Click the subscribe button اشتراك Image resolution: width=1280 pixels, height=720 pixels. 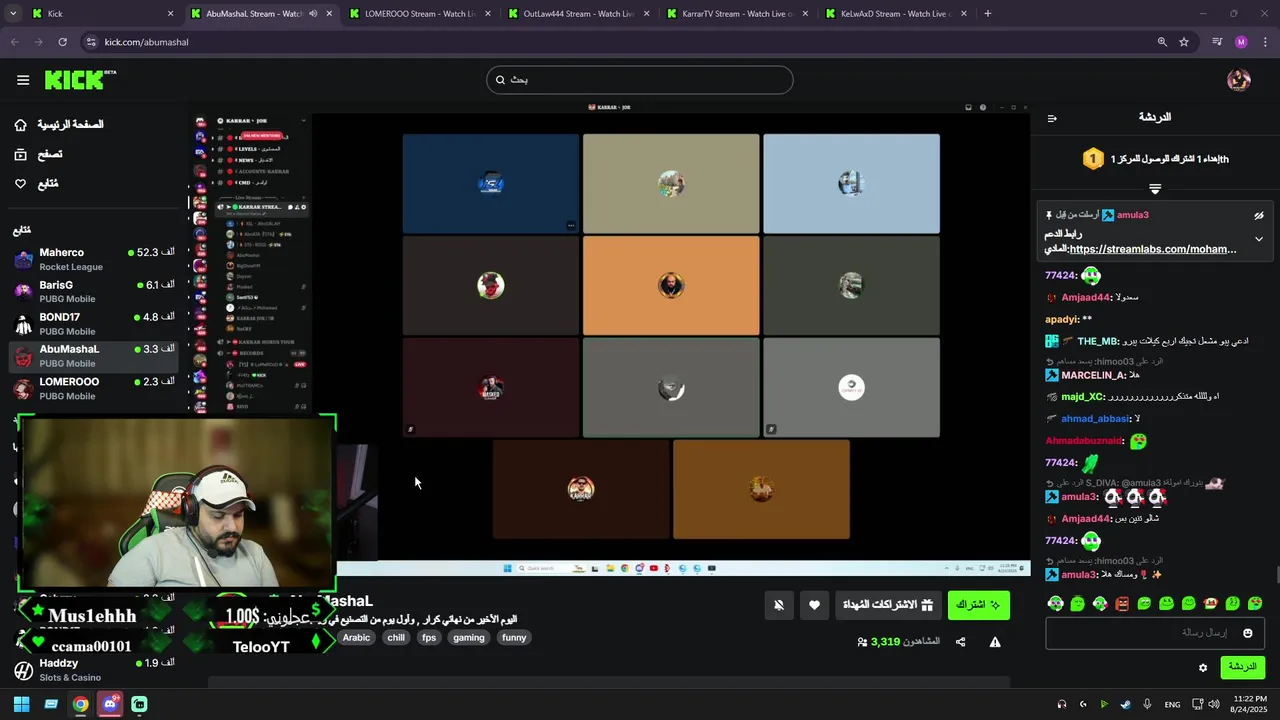[978, 605]
